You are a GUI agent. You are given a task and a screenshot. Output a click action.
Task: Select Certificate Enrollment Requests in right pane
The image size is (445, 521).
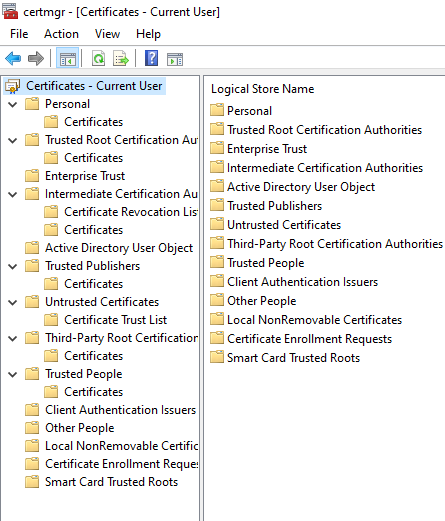309,339
